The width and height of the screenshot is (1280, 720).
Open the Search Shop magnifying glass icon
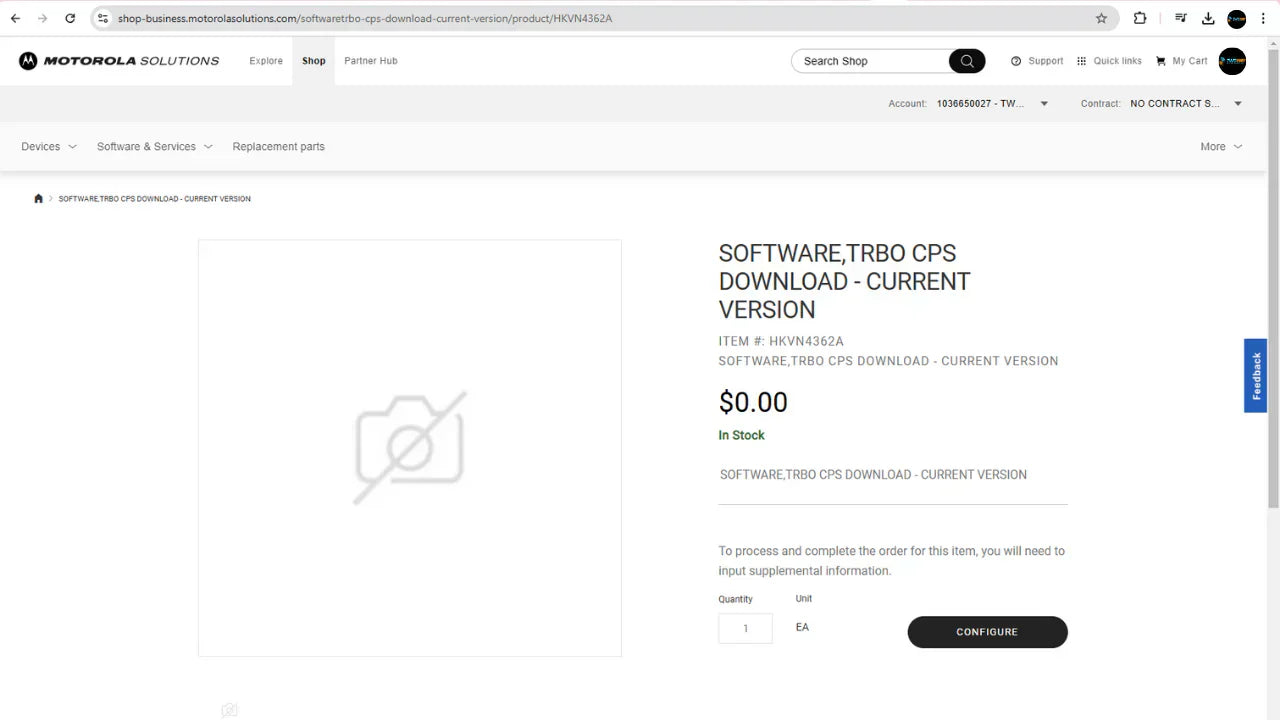[966, 61]
